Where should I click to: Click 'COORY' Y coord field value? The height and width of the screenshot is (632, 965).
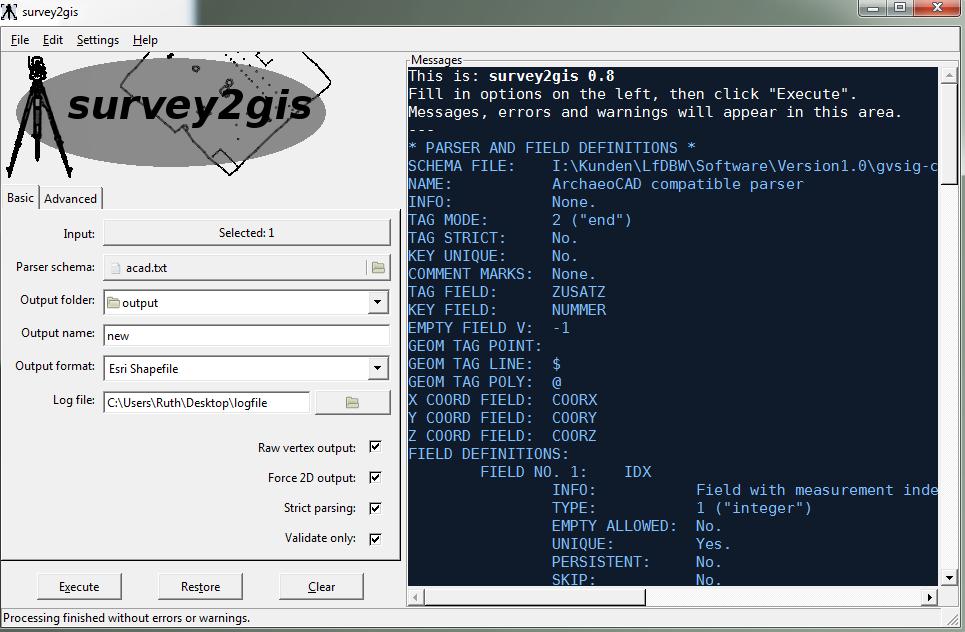[574, 418]
